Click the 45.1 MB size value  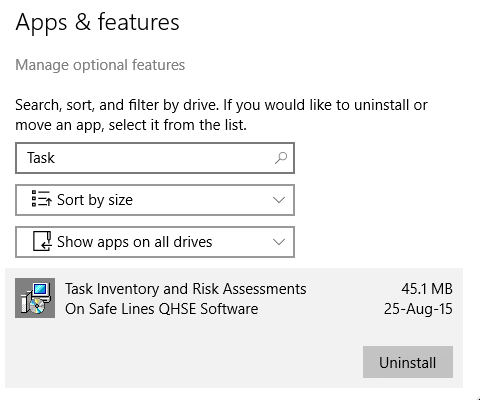pyautogui.click(x=427, y=289)
